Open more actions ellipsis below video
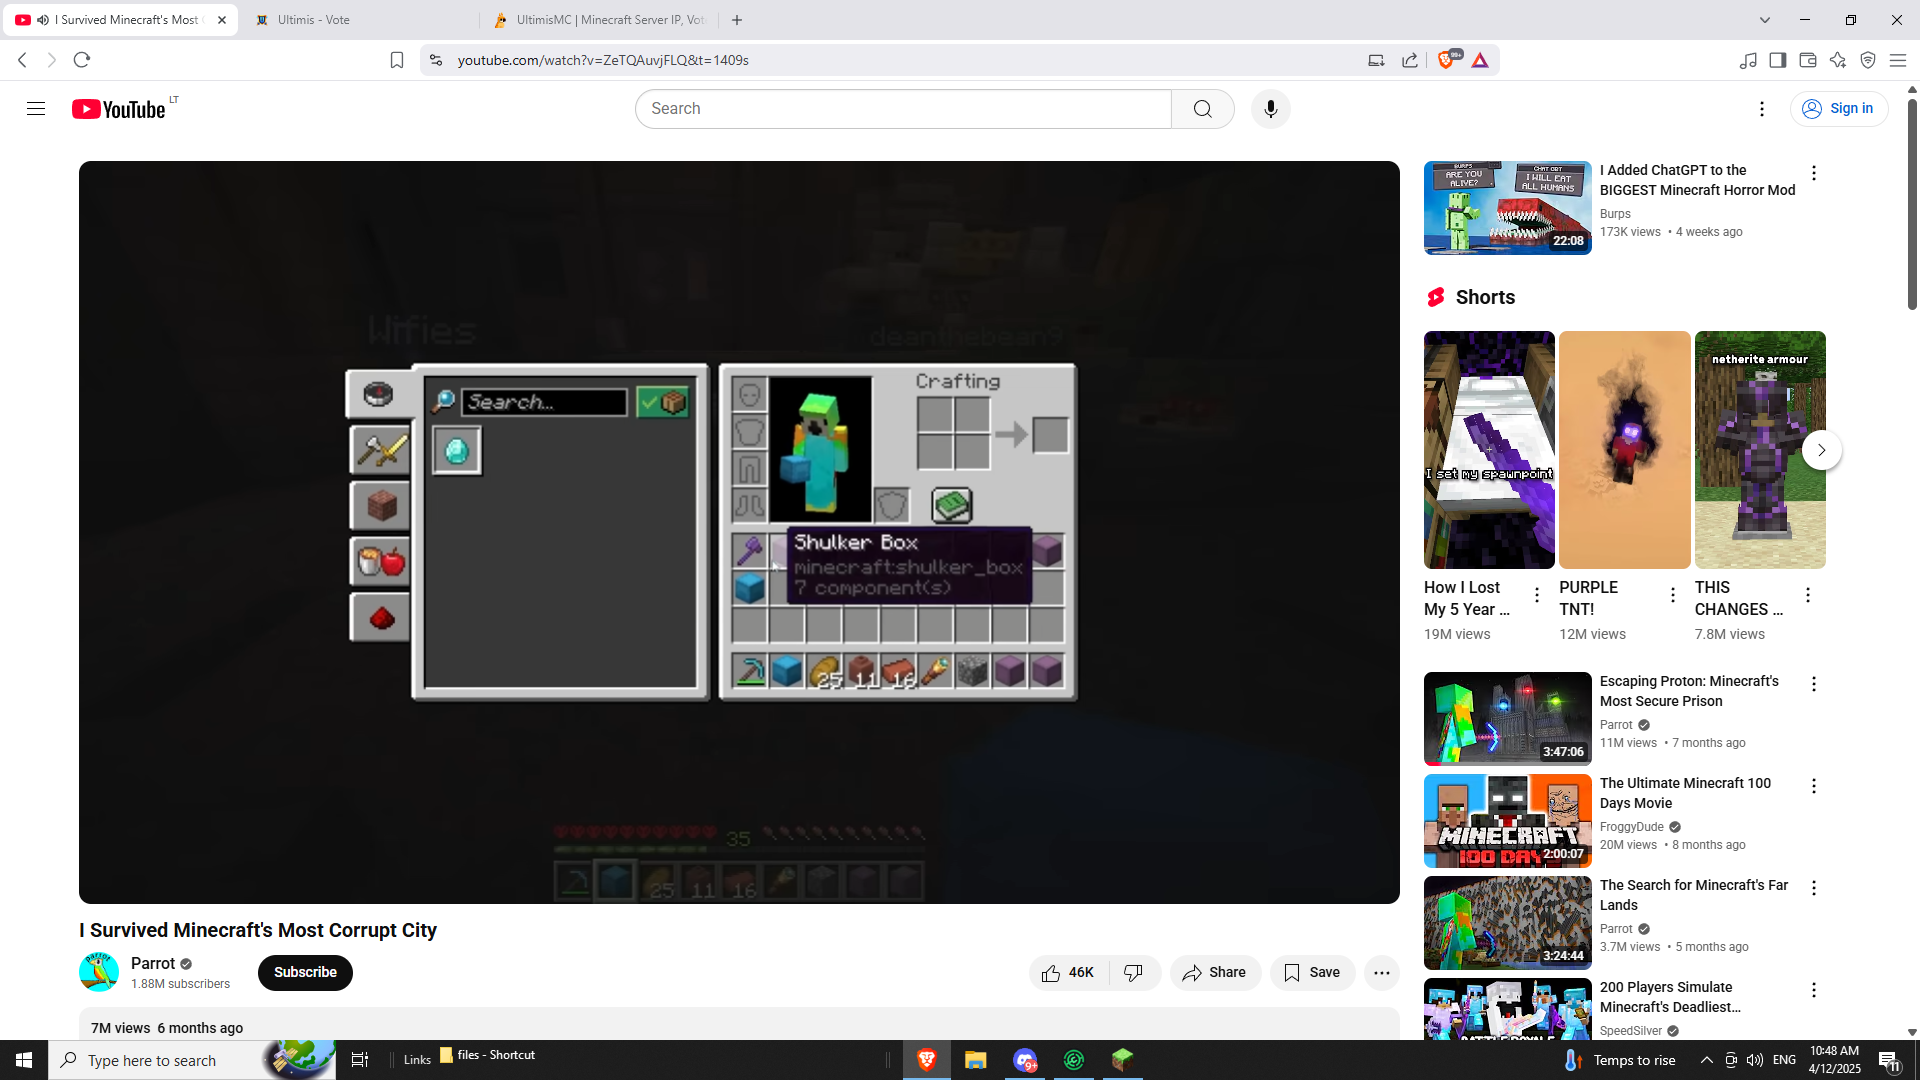This screenshot has height=1080, width=1920. (1381, 972)
